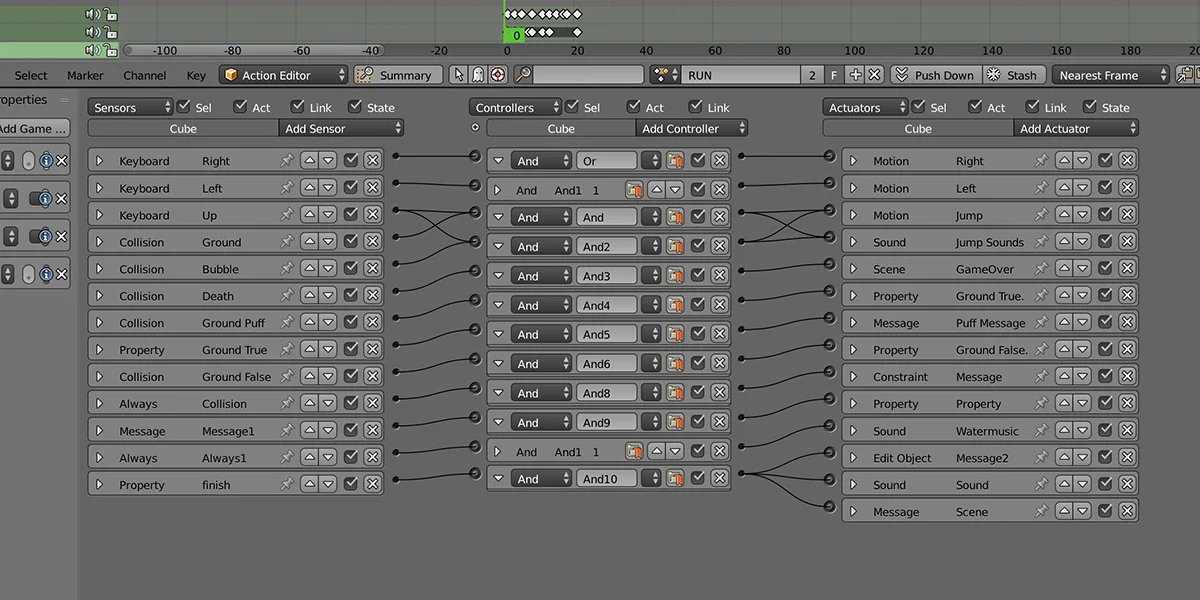Open the Channel menu
This screenshot has width=1200, height=600.
point(145,75)
